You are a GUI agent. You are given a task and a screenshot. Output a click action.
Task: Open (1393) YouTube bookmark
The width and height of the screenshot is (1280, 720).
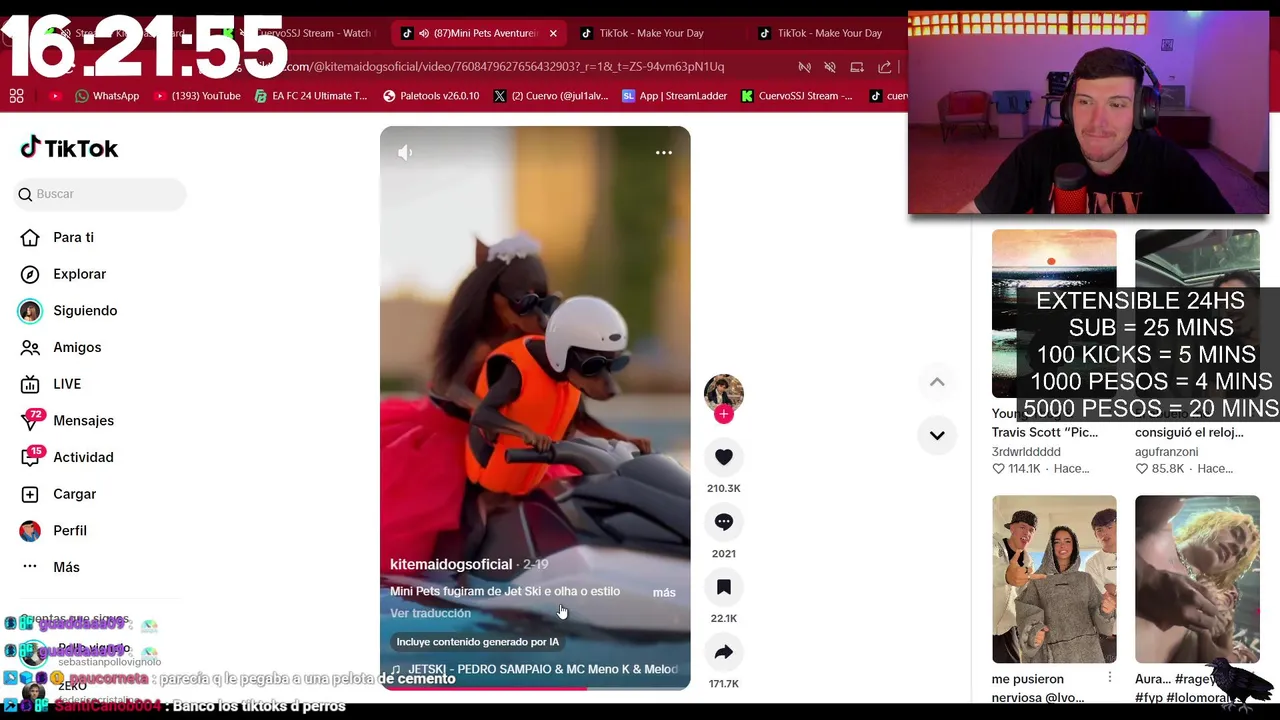click(x=197, y=96)
